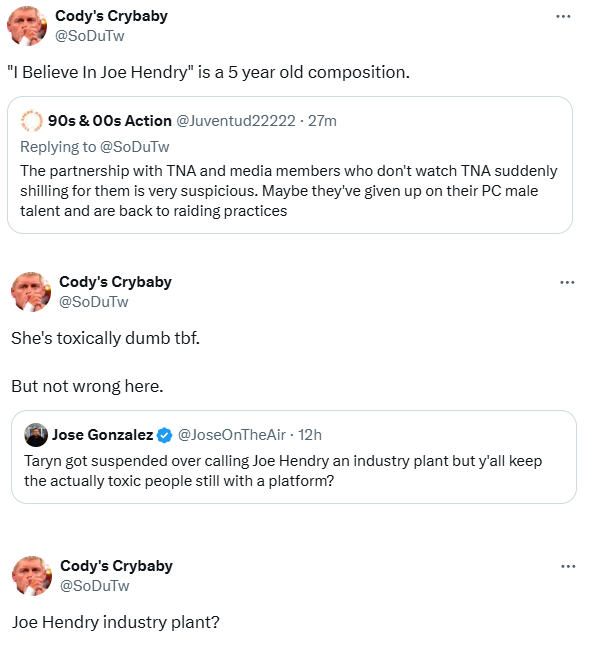Click "She's toxically dumb tbf." tweet text
This screenshot has width=602, height=656.
click(105, 338)
